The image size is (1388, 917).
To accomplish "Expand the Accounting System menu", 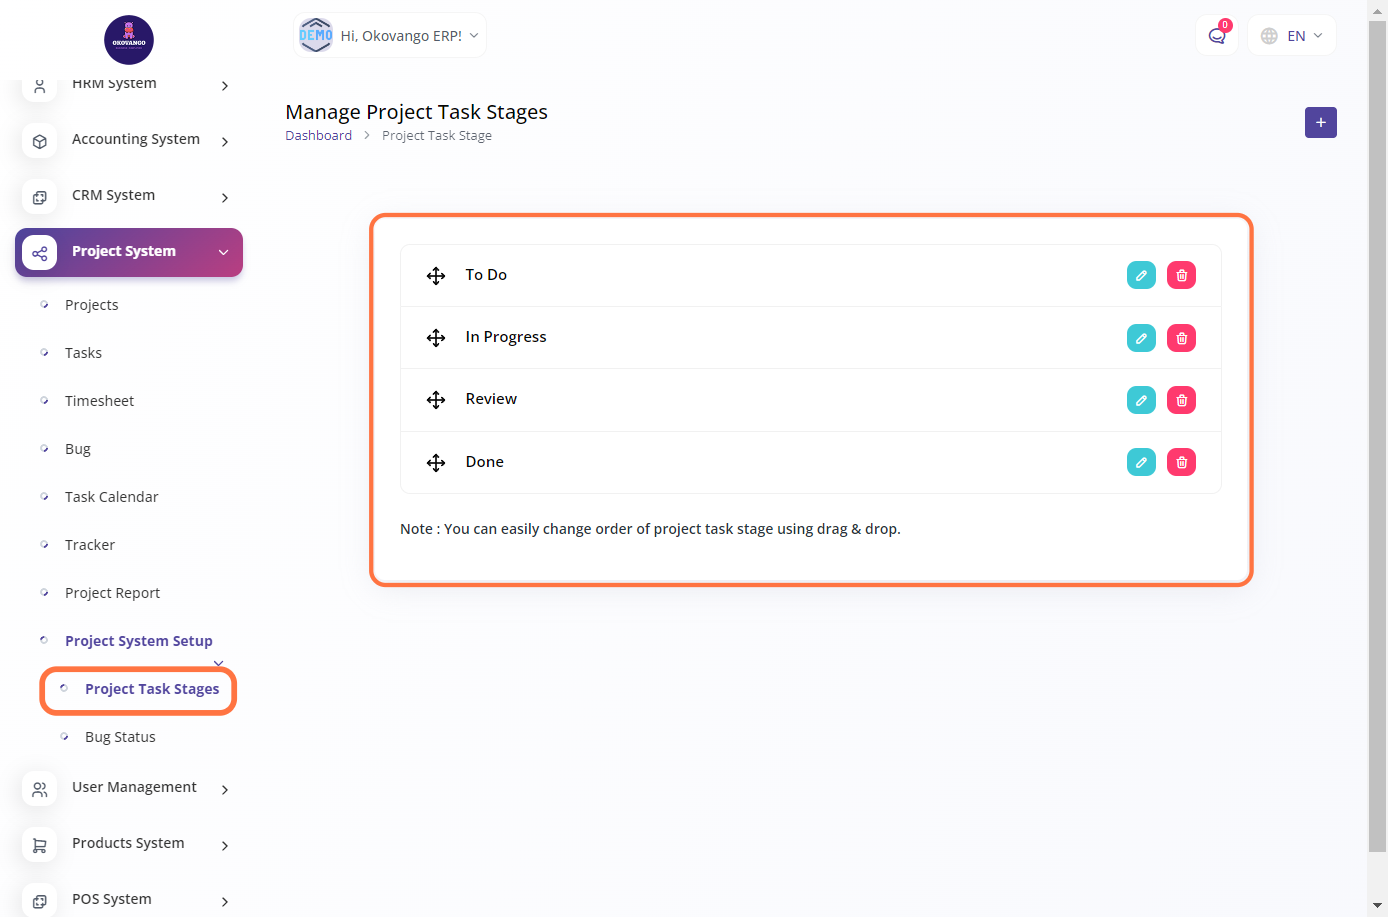I will point(136,140).
